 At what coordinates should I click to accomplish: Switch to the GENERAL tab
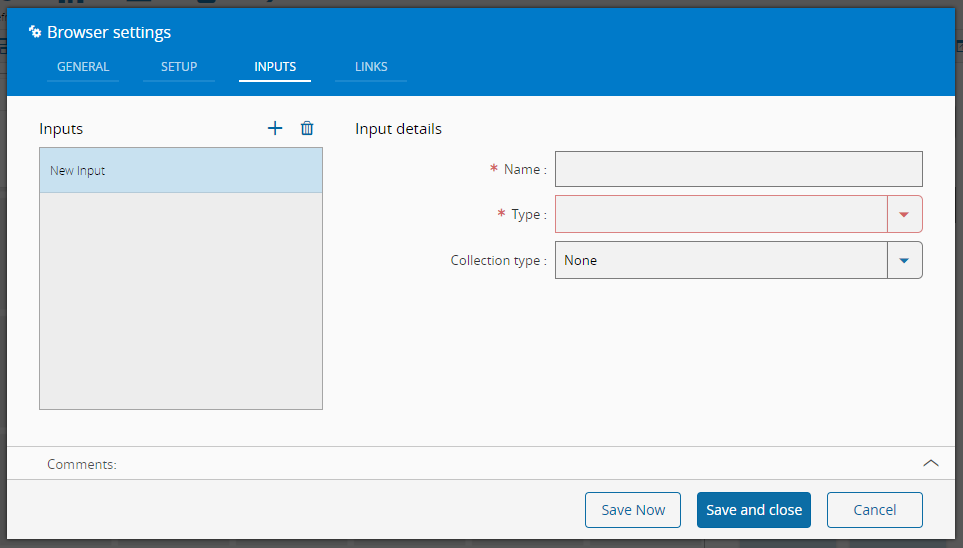click(x=83, y=67)
